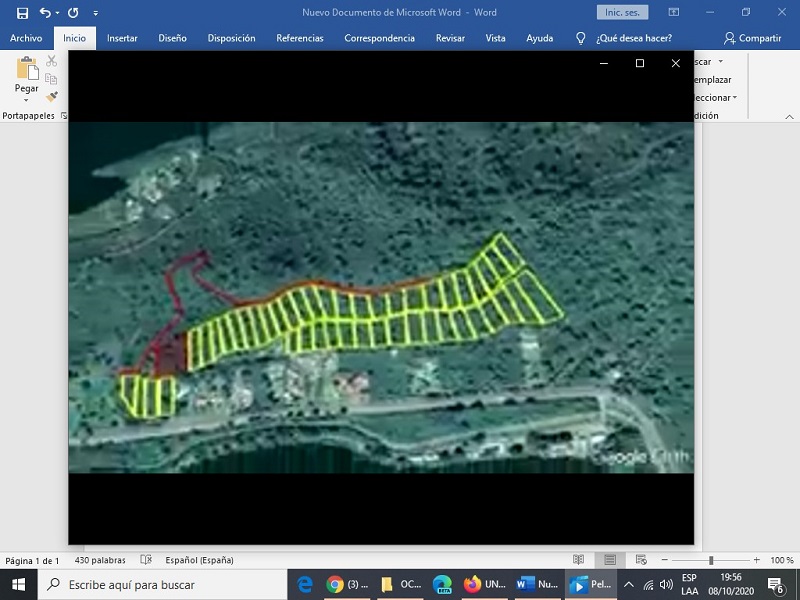
Task: Click the Redo icon in quick access
Action: tap(73, 13)
